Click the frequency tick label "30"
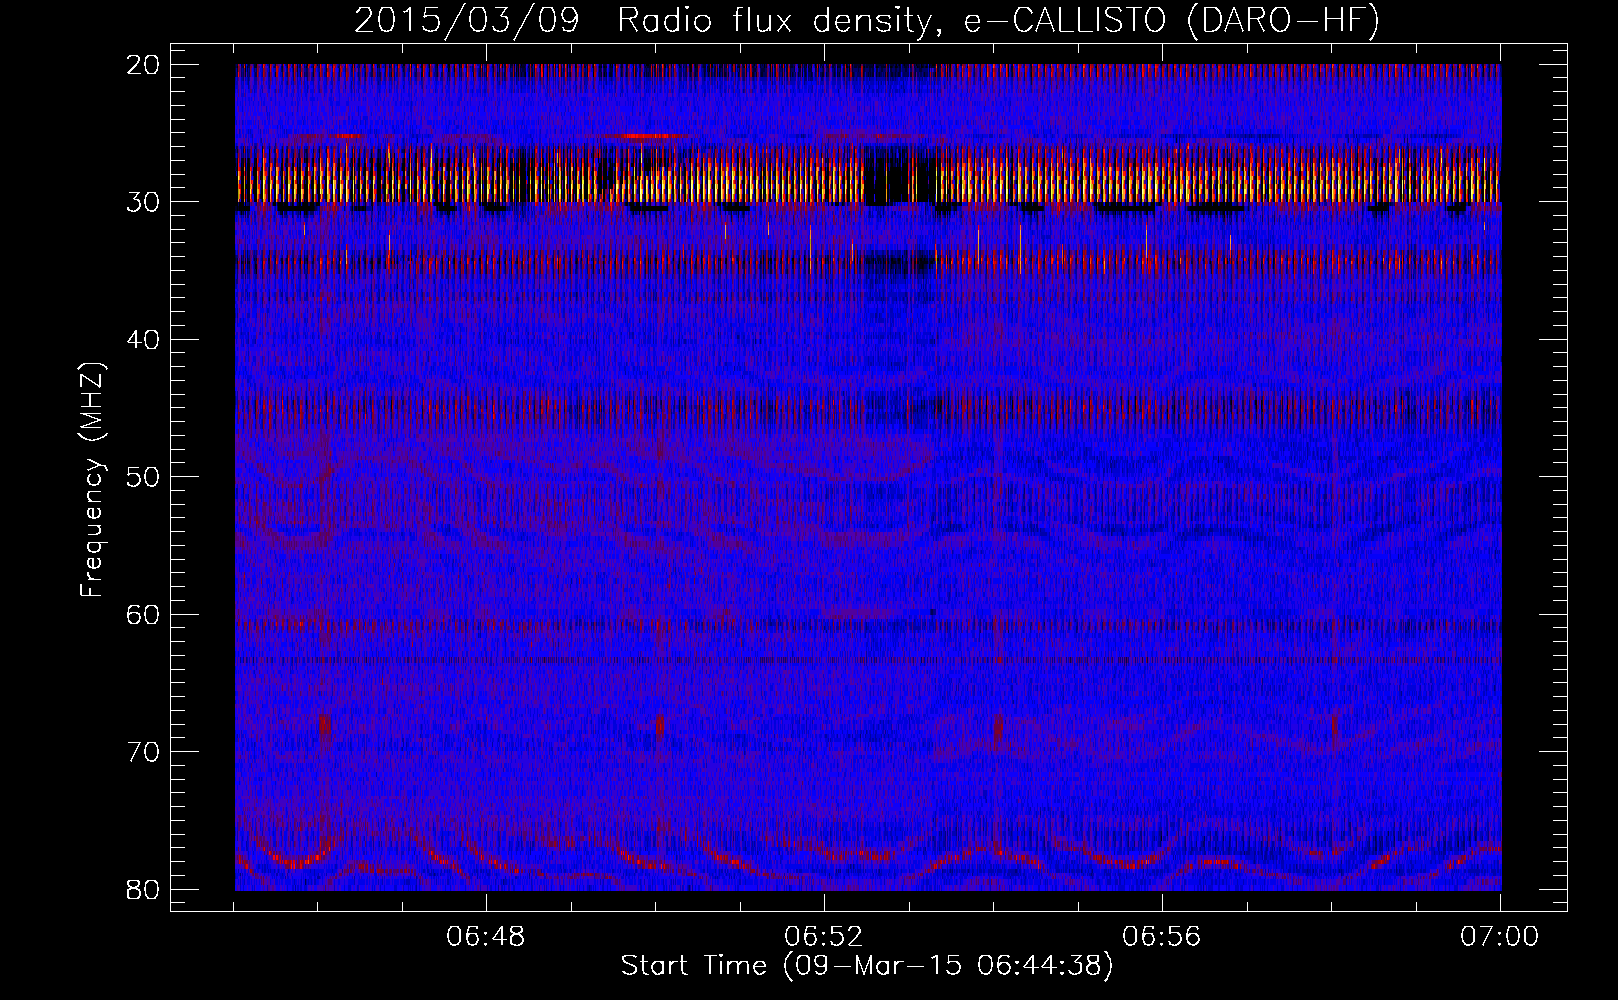 point(144,203)
